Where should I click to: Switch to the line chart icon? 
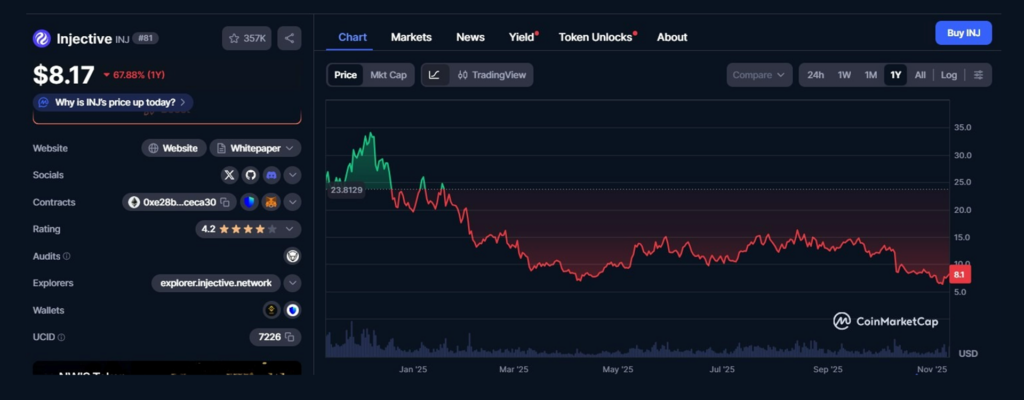coord(434,75)
